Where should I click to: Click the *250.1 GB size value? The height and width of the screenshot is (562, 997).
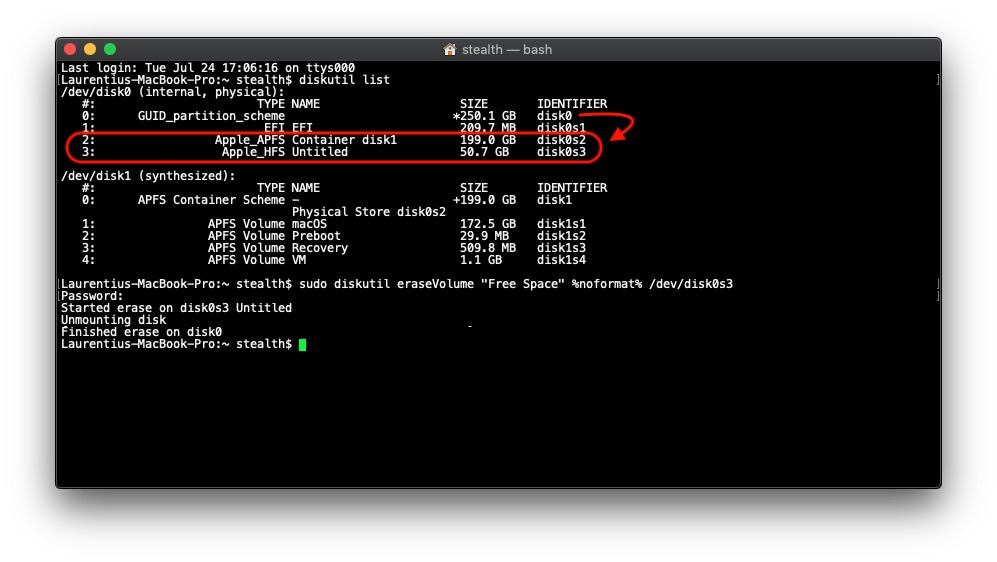[x=484, y=116]
